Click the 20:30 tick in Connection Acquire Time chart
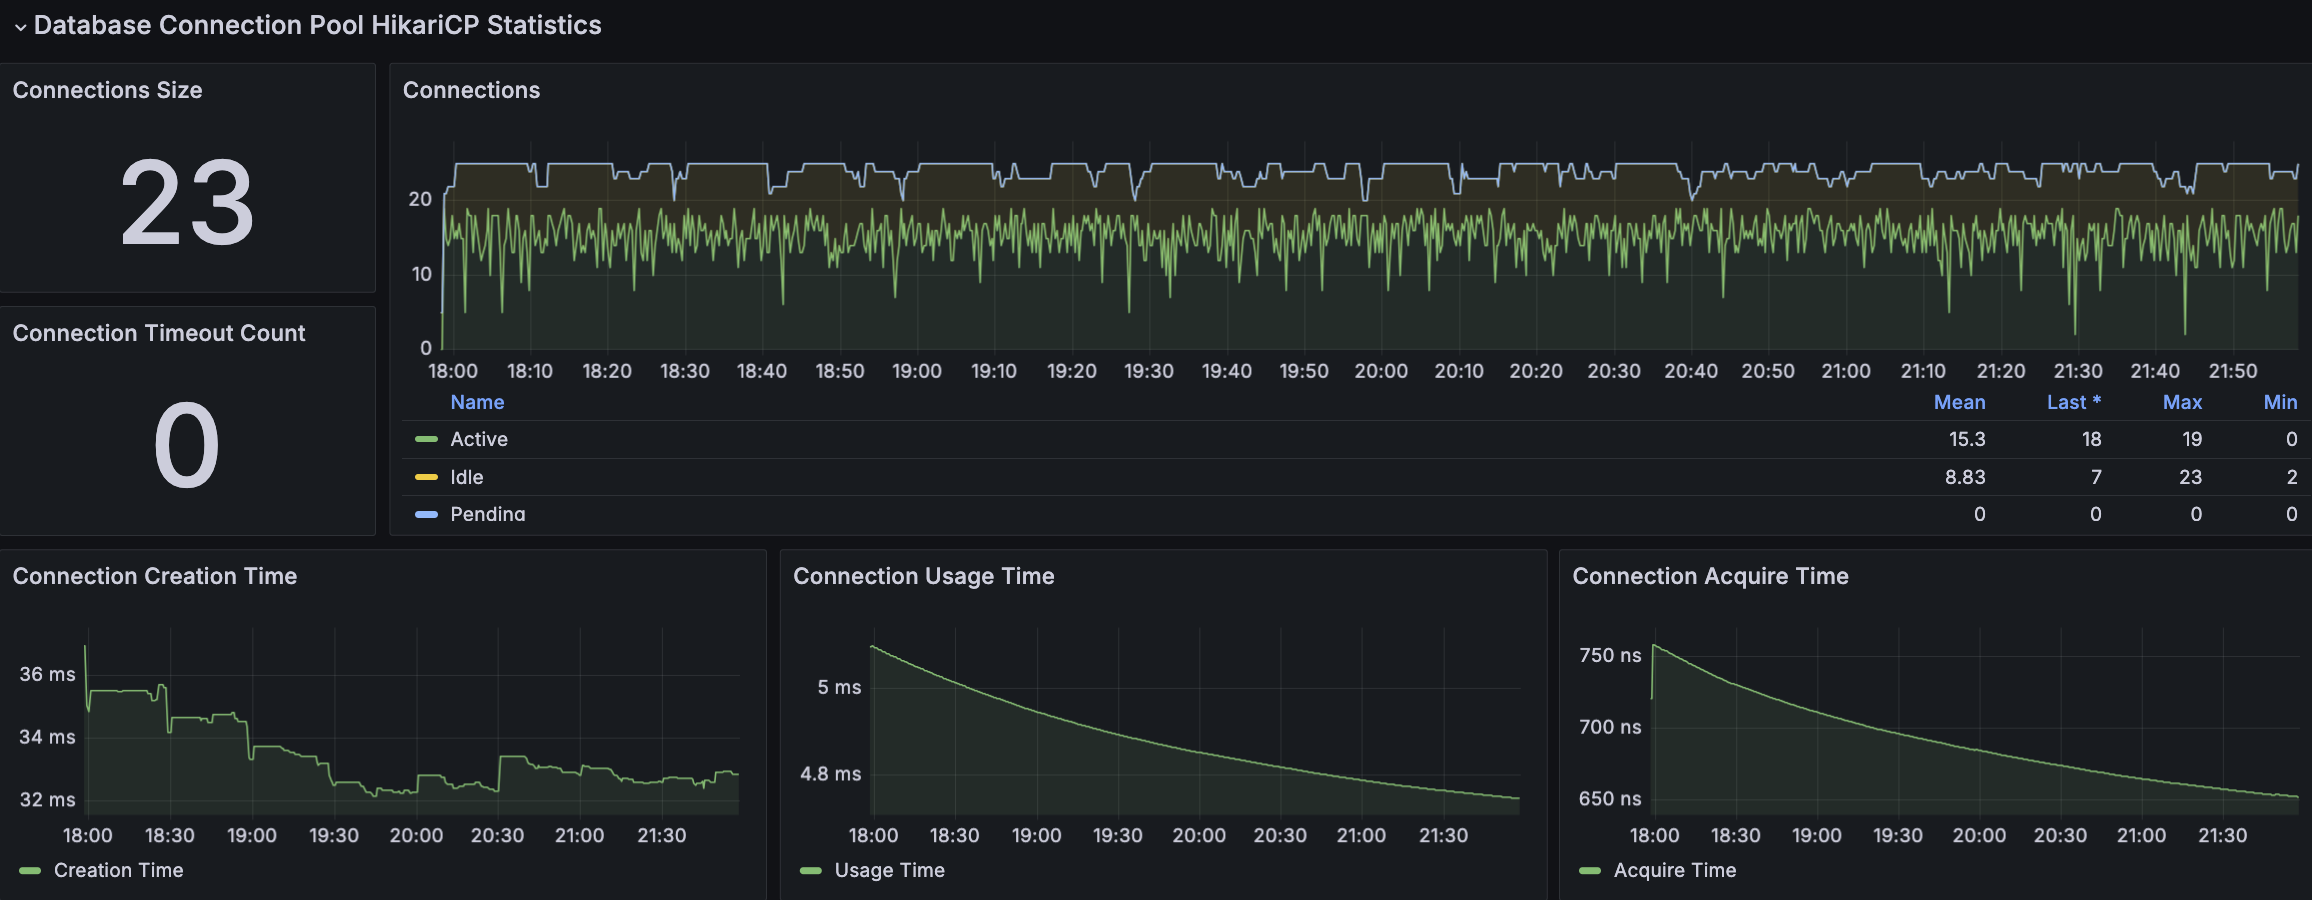This screenshot has width=2312, height=900. 2060,835
